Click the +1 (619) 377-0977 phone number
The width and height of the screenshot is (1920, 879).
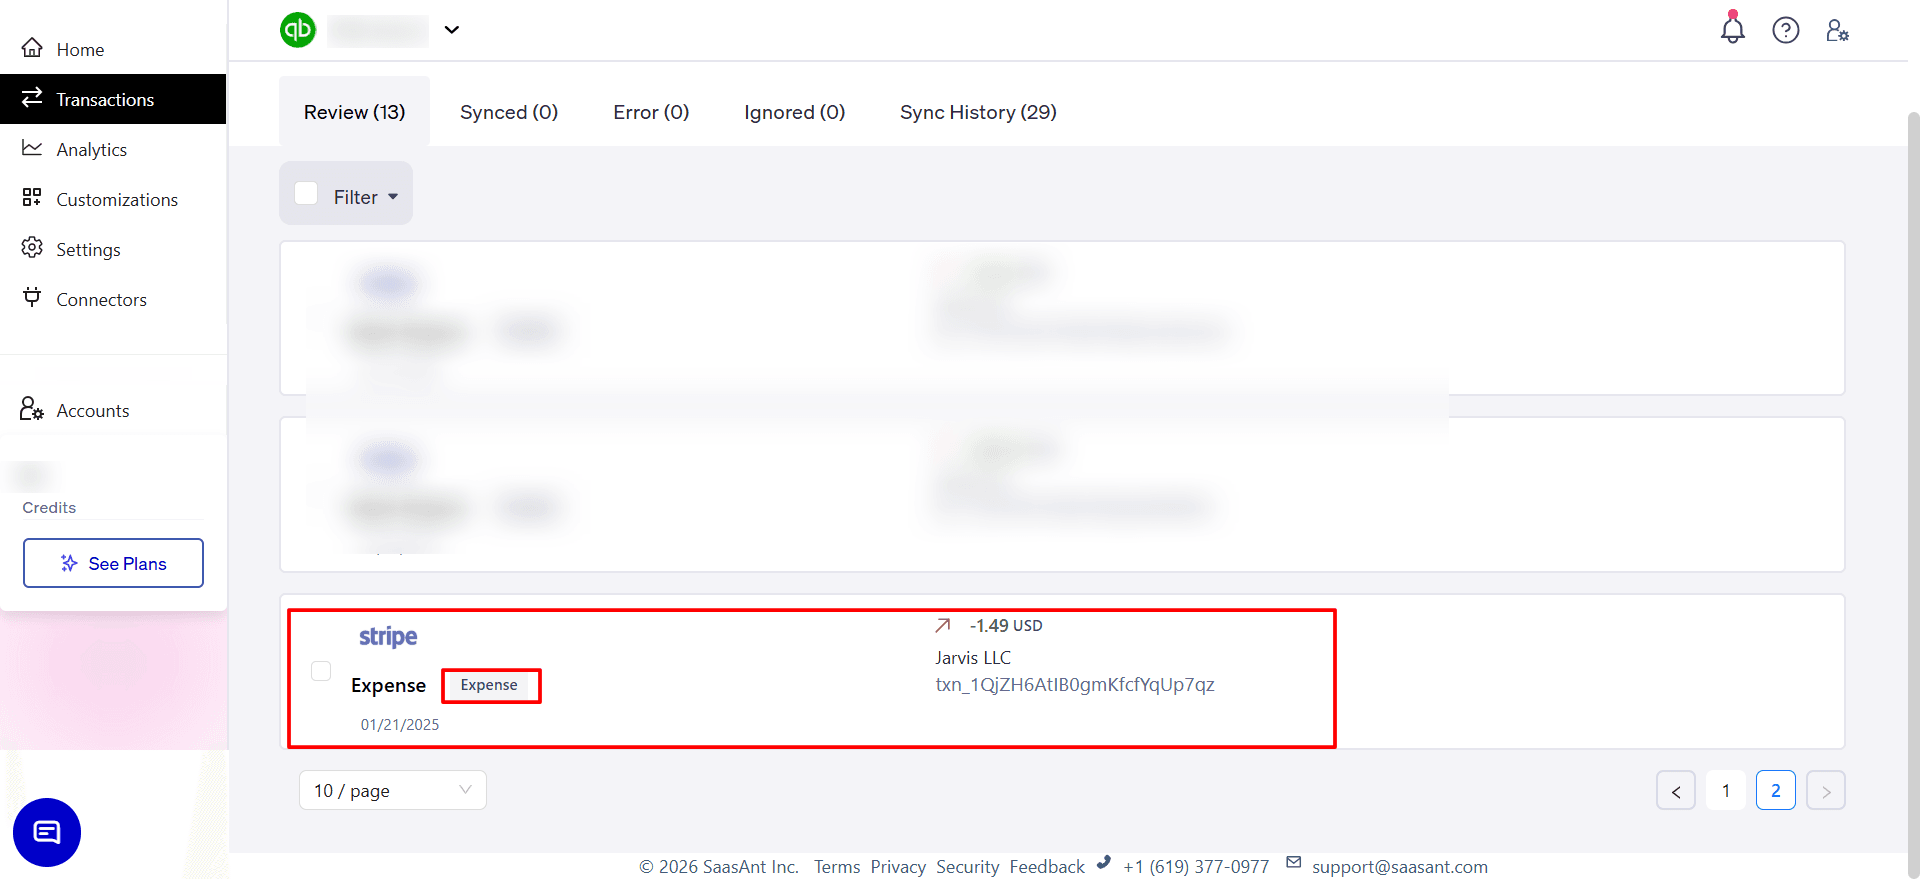pyautogui.click(x=1196, y=867)
